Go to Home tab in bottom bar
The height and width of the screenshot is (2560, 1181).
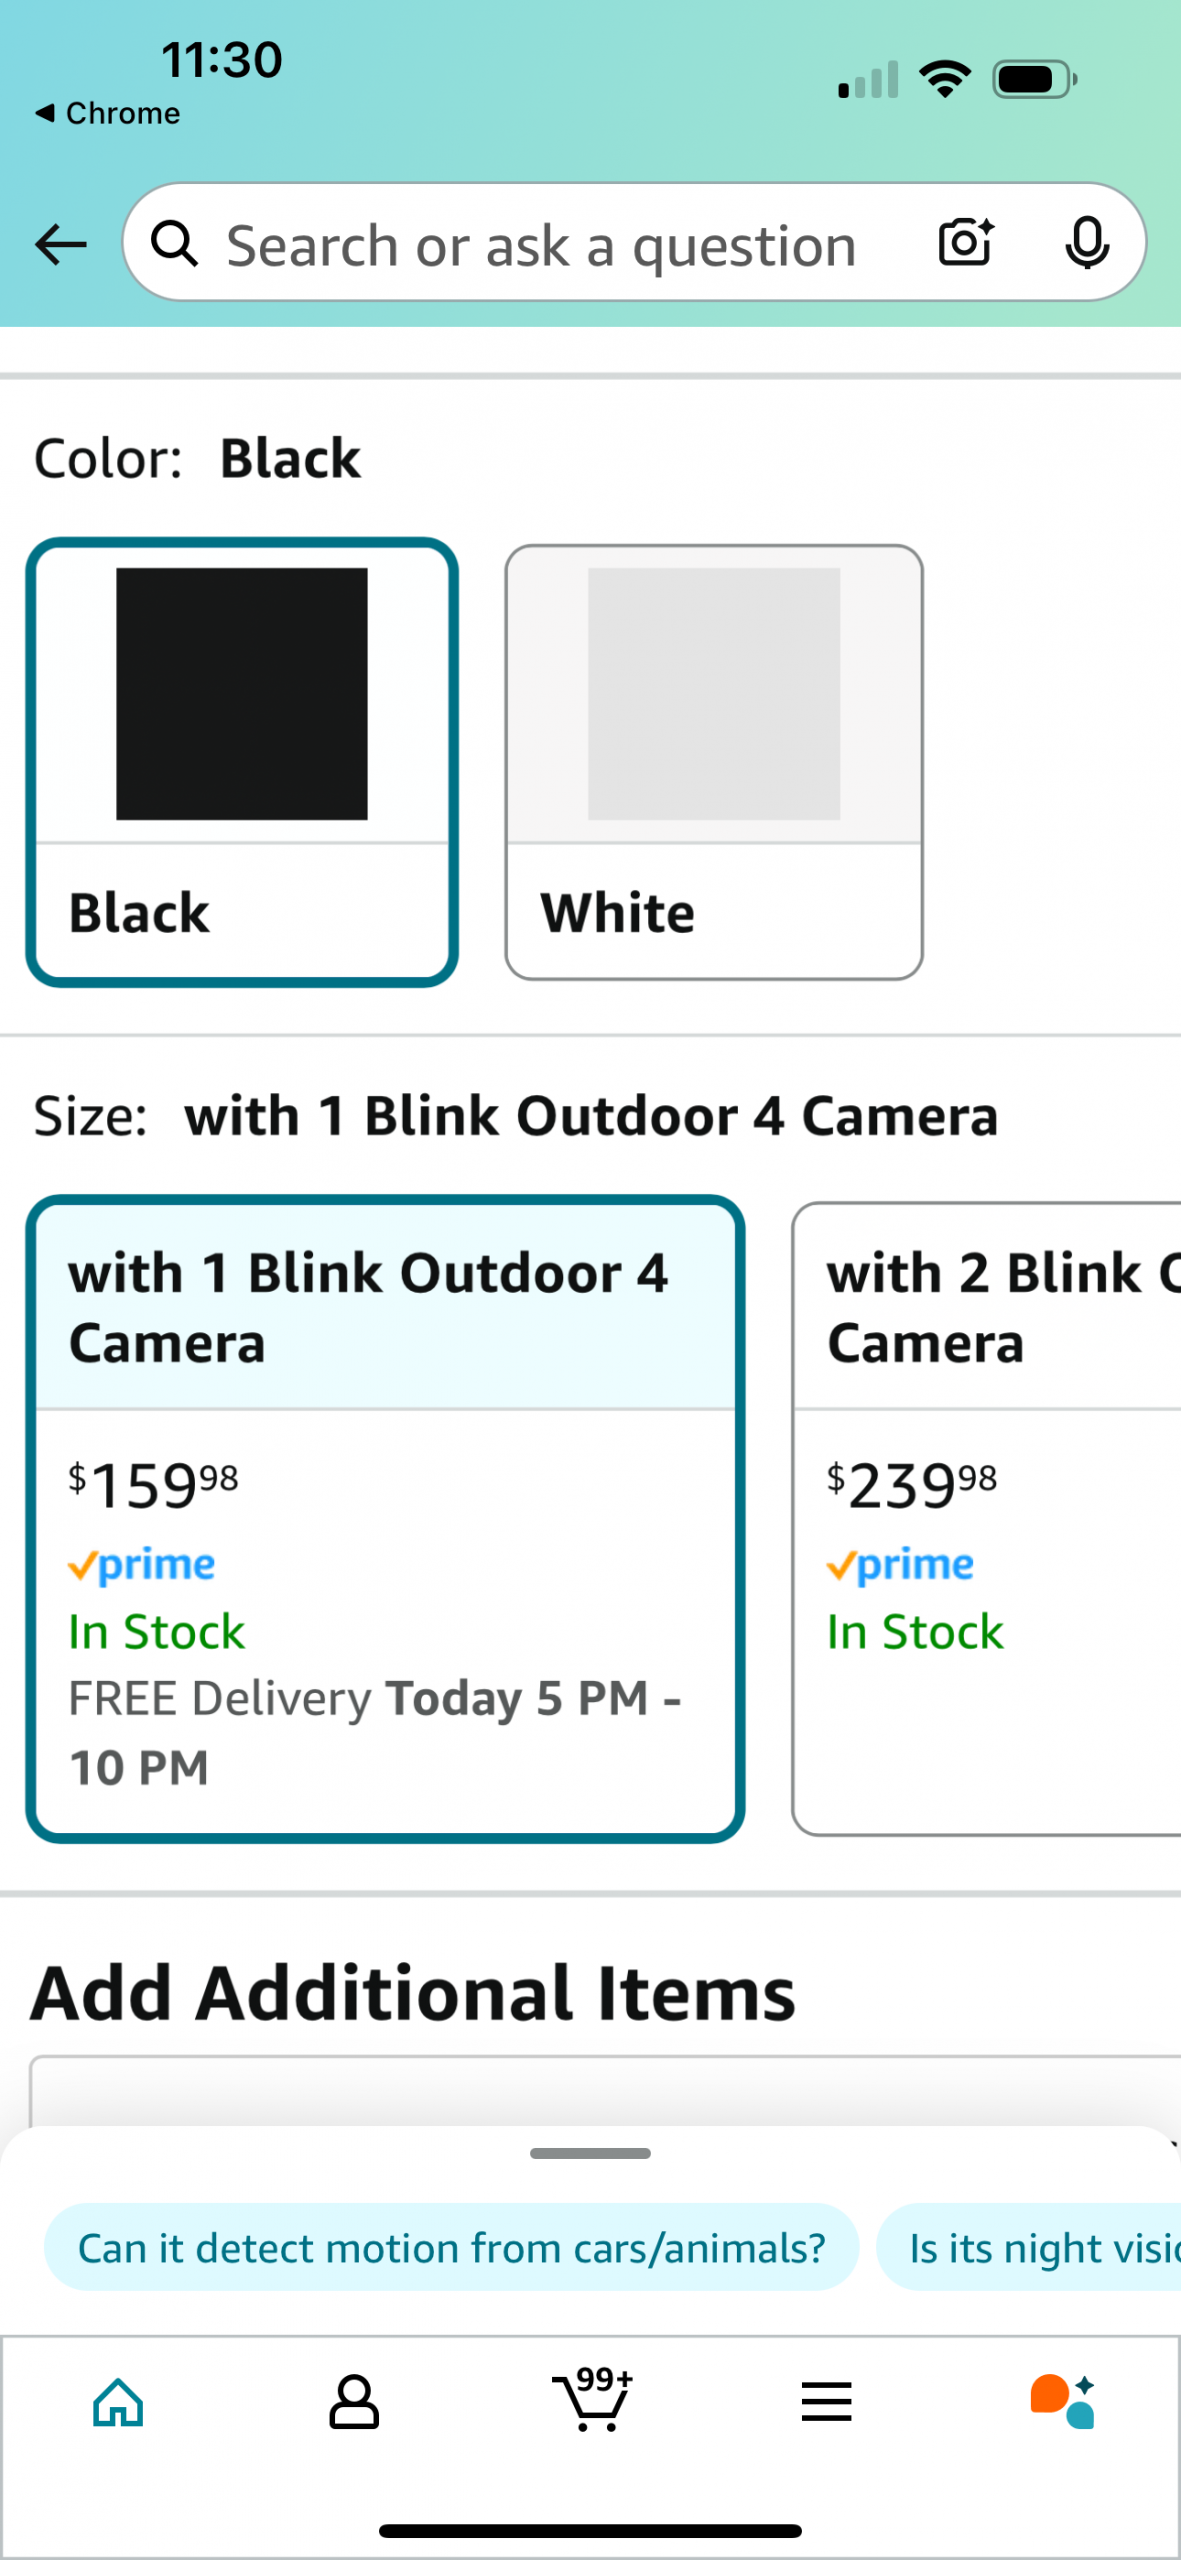point(118,2402)
